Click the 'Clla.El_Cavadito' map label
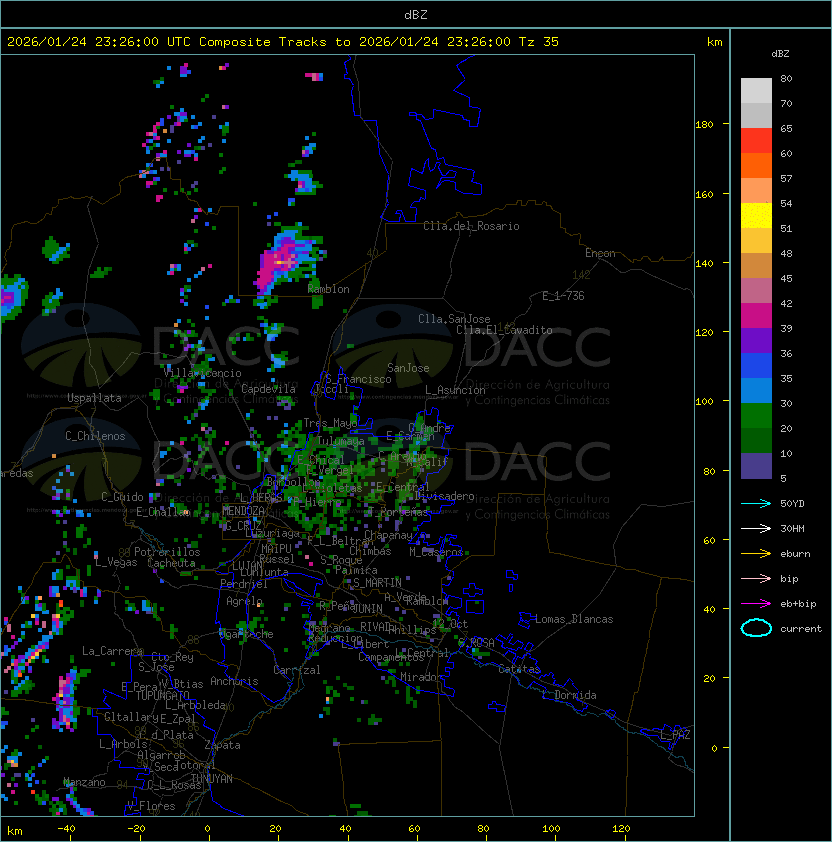832x842 pixels. click(x=504, y=330)
